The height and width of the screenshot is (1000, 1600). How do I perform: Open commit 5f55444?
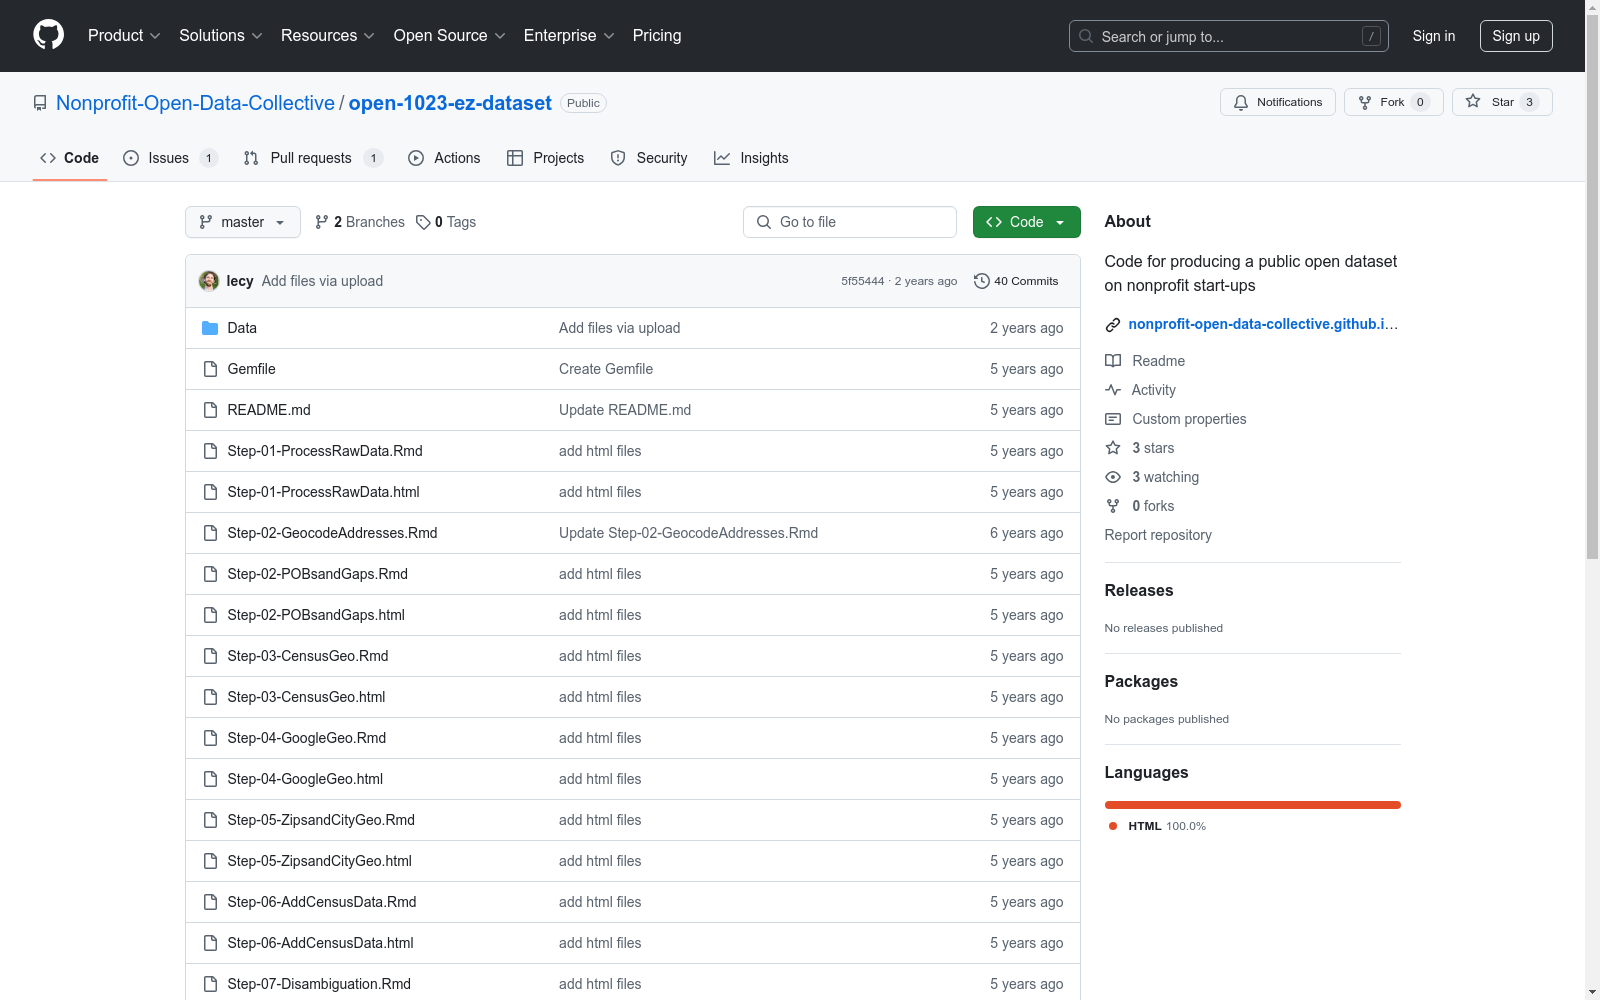[862, 281]
